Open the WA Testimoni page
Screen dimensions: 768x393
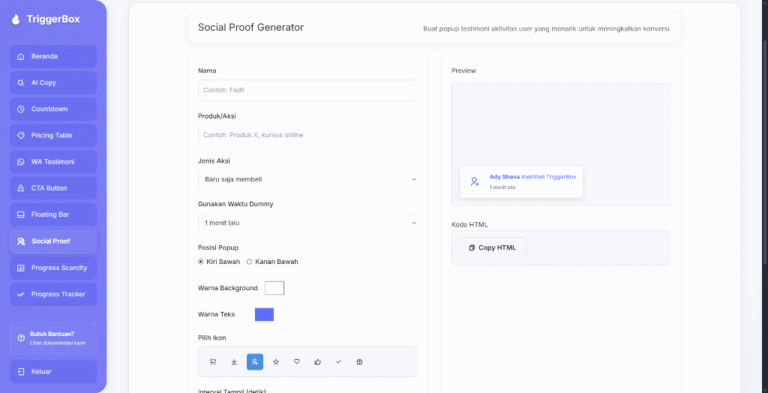[53, 162]
